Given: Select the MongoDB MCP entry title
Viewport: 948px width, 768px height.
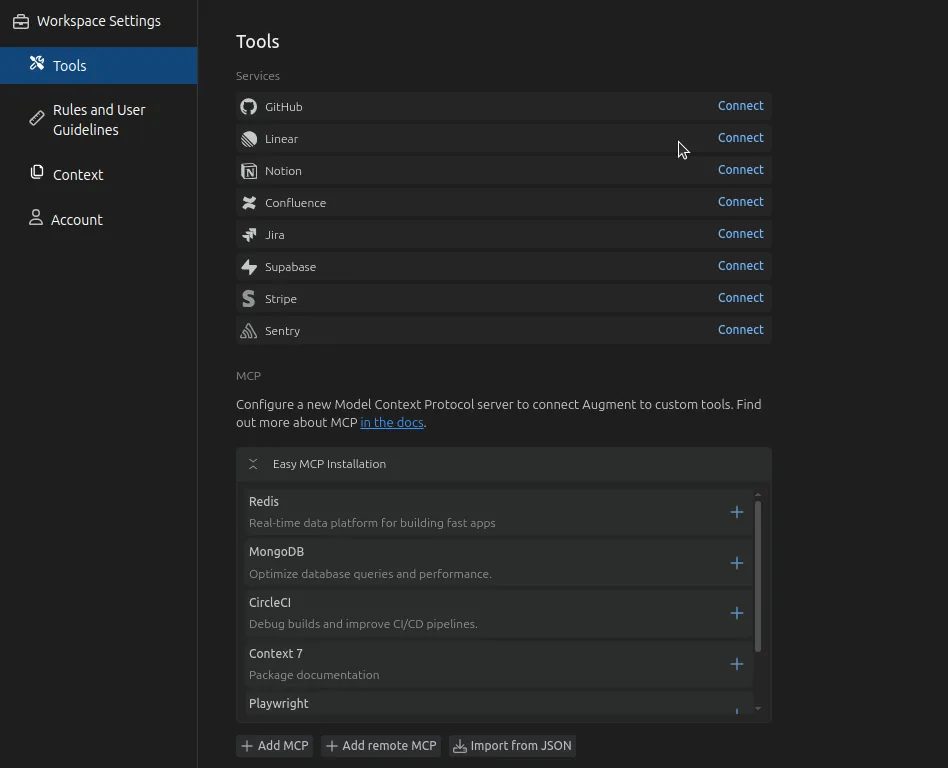Looking at the screenshot, I should (x=276, y=552).
